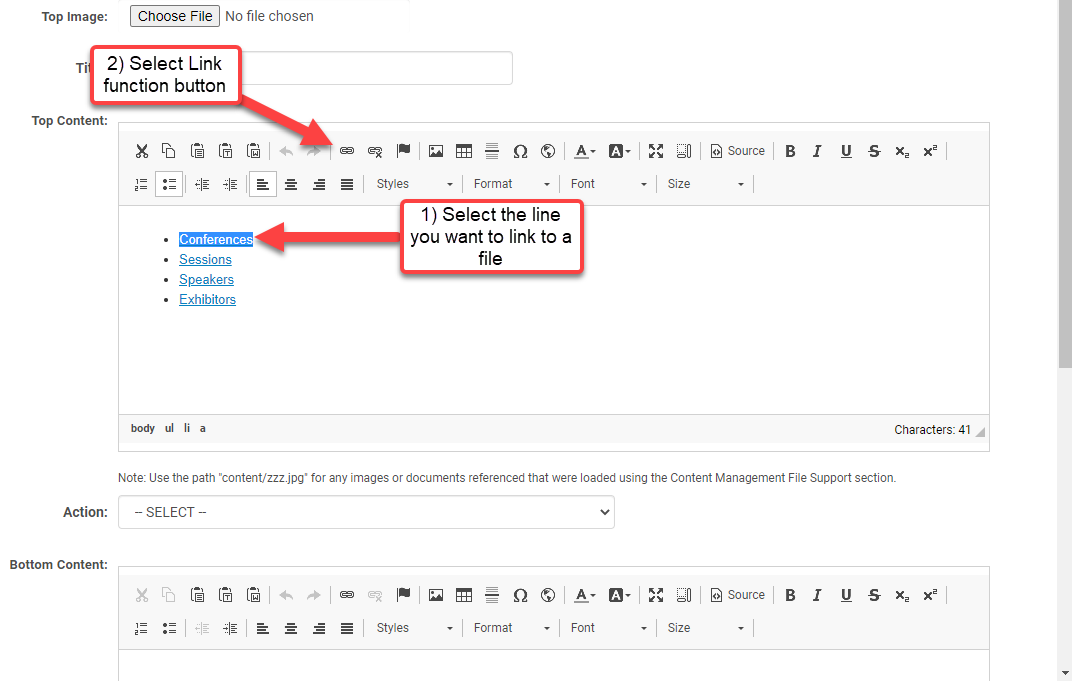Insert a table in Top Content editor
Viewport: 1072px width, 681px height.
click(x=464, y=151)
